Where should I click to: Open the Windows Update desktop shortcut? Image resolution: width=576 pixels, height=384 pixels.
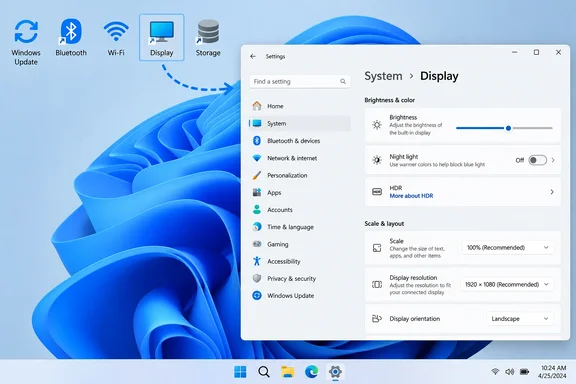26,41
